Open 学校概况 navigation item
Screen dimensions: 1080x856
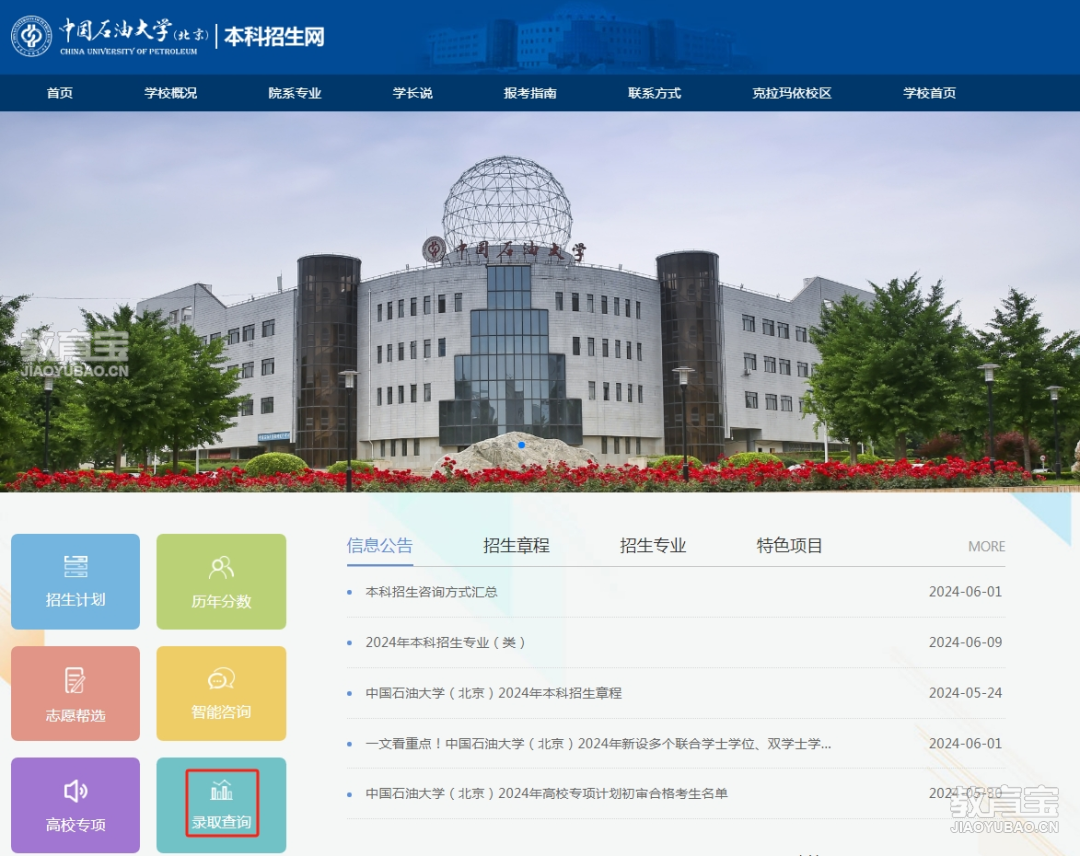coord(171,93)
